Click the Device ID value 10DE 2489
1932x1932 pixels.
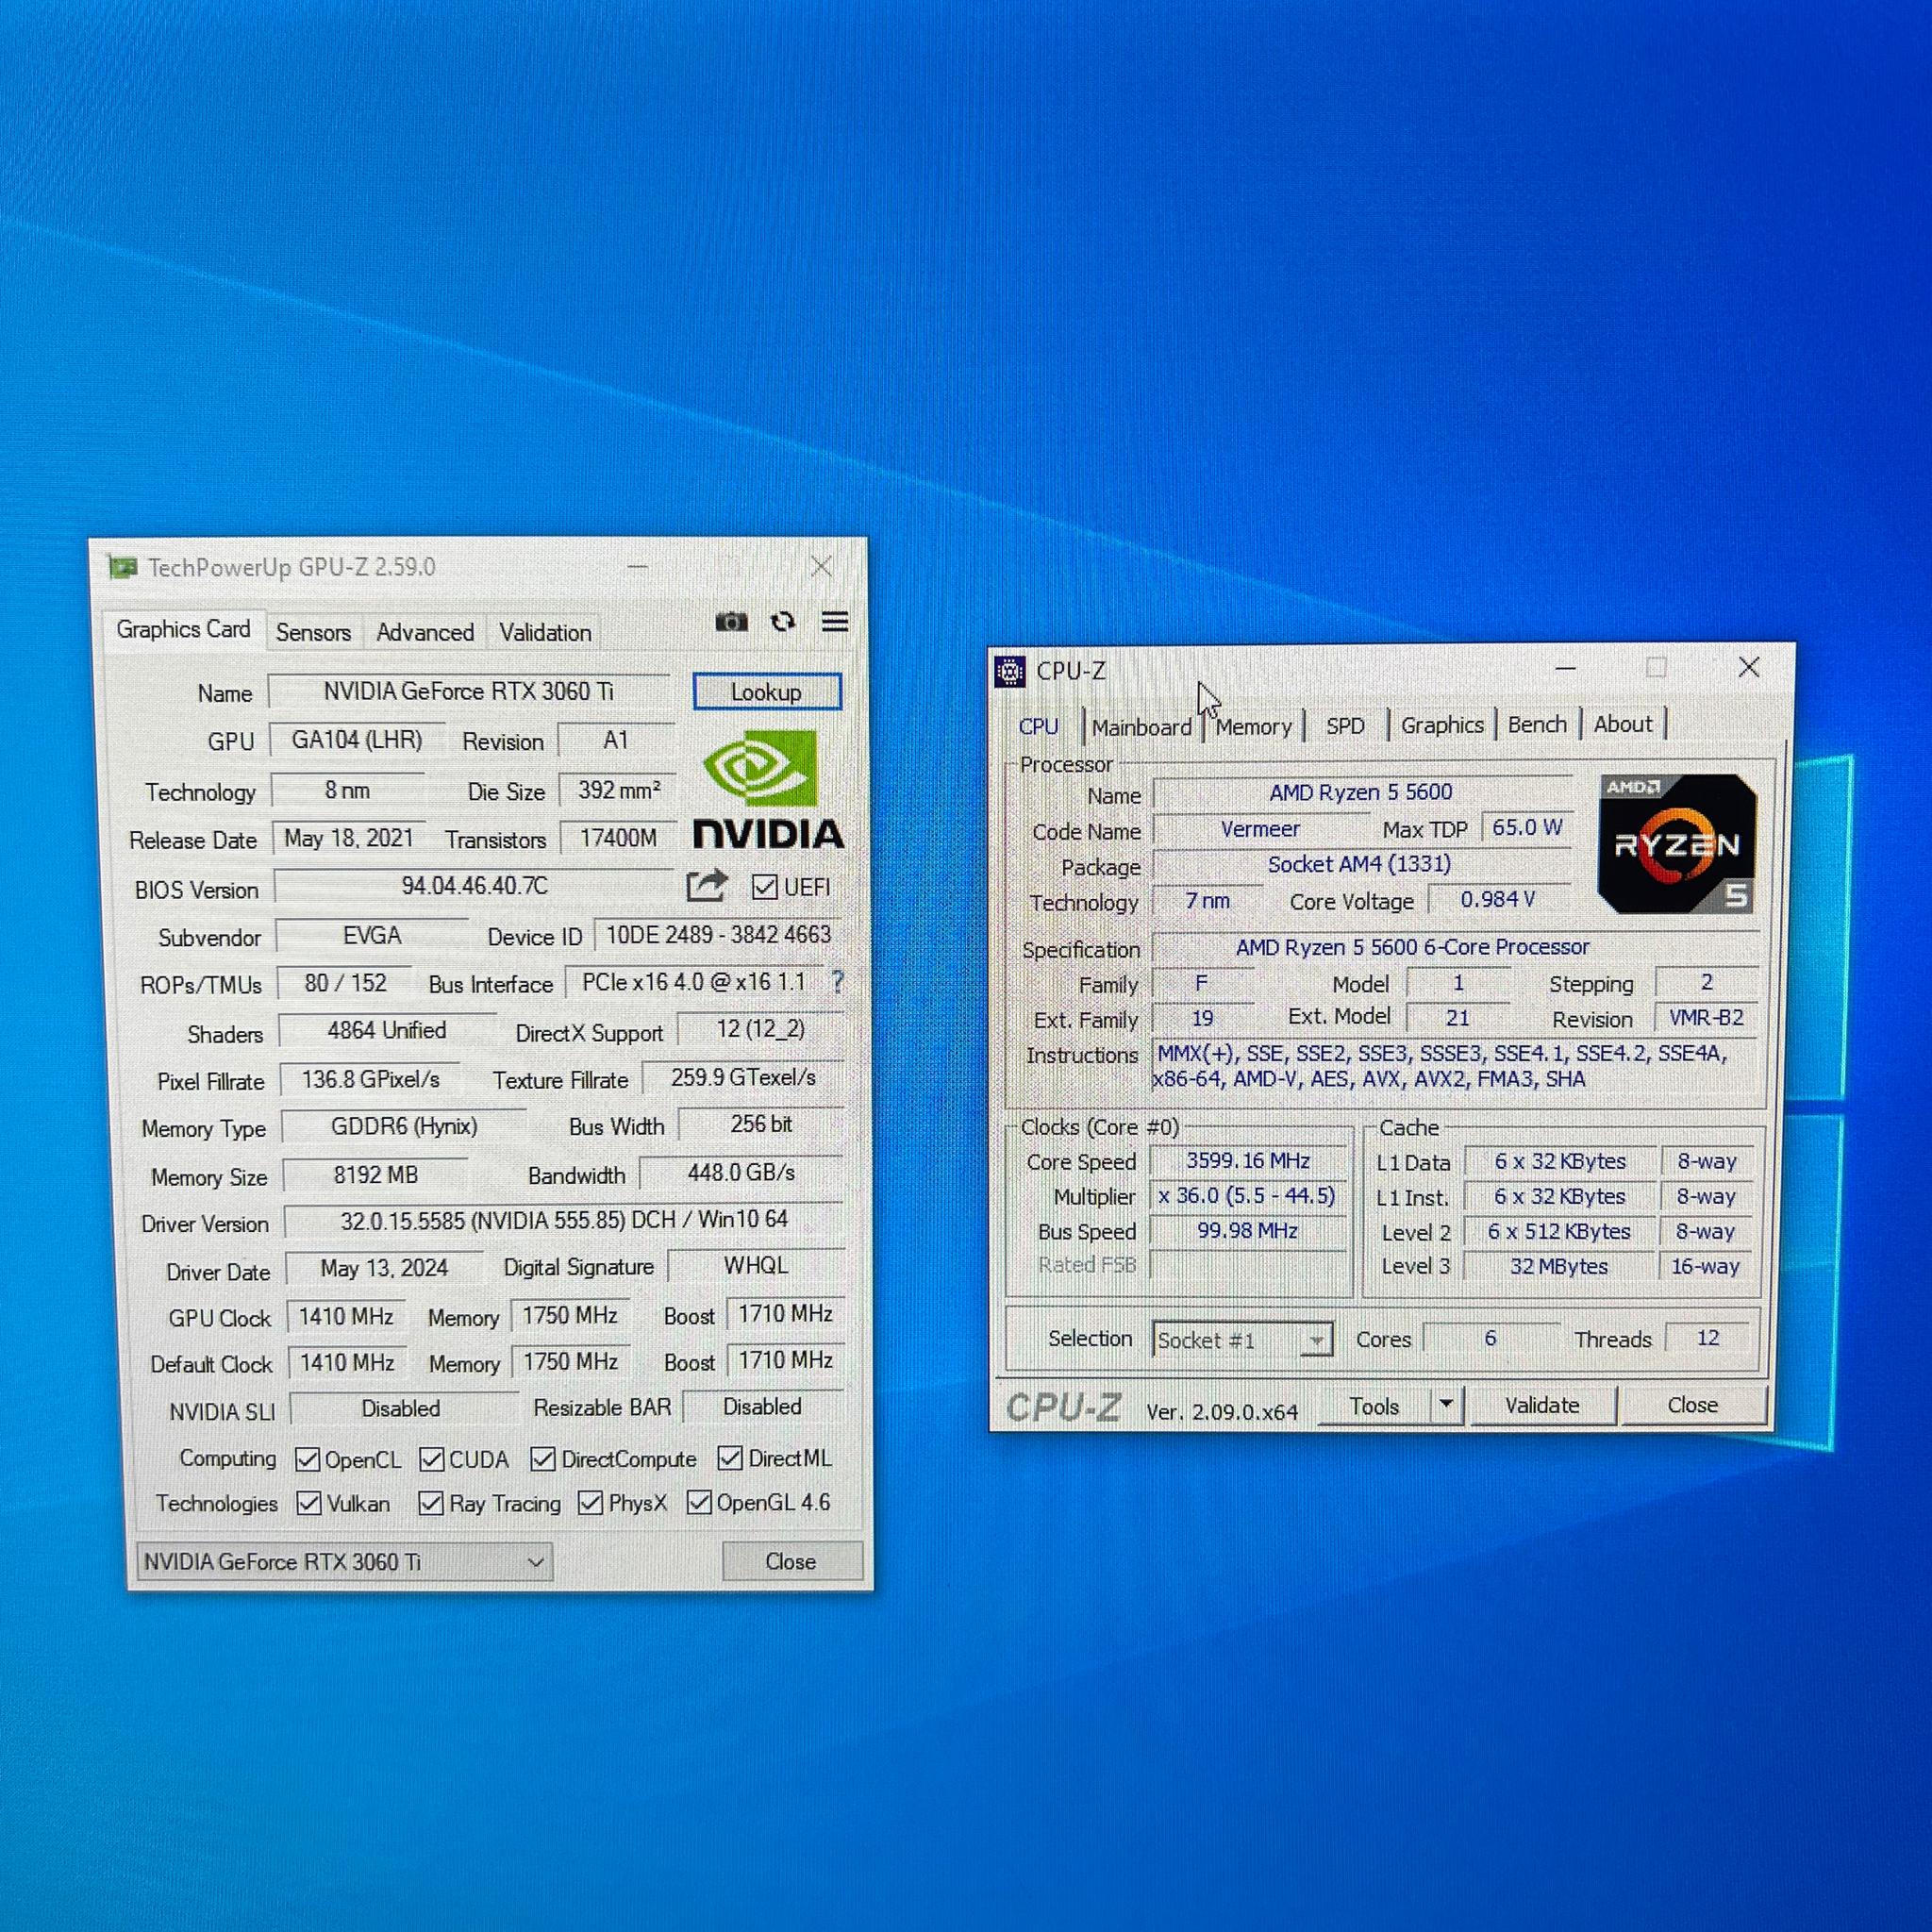click(718, 935)
